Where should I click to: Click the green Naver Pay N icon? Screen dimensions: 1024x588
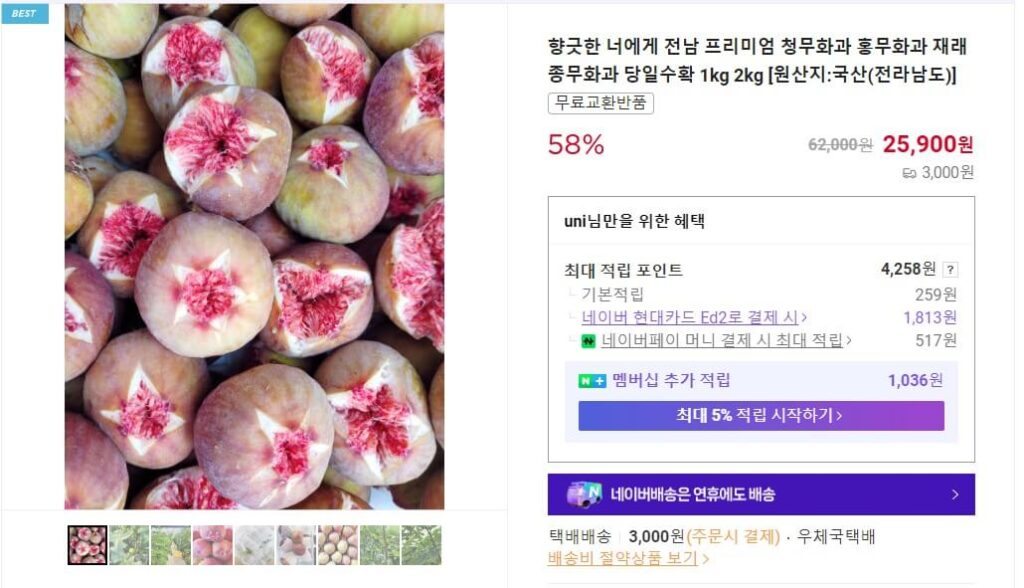click(x=588, y=341)
